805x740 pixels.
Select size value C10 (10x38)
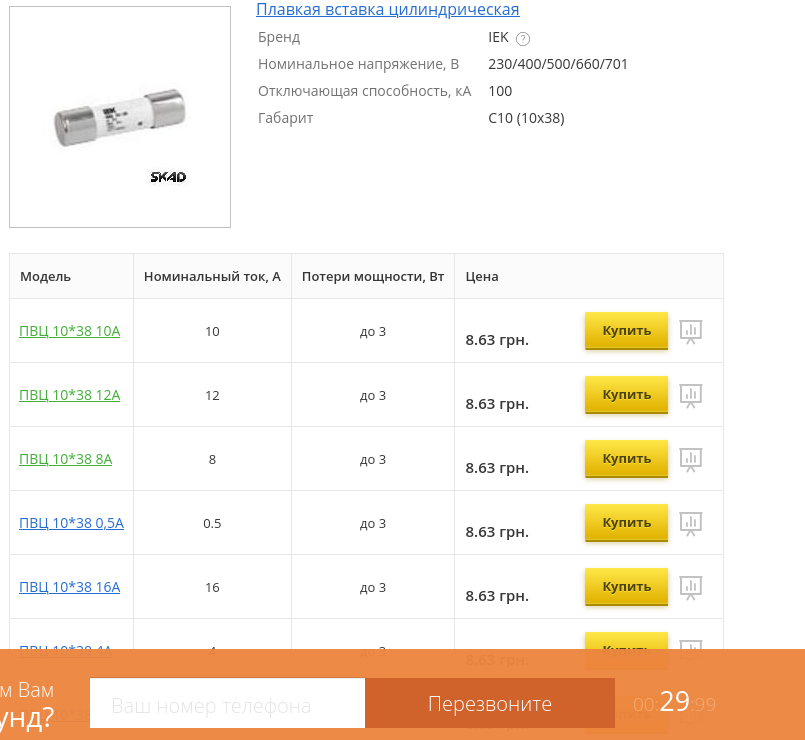[526, 118]
